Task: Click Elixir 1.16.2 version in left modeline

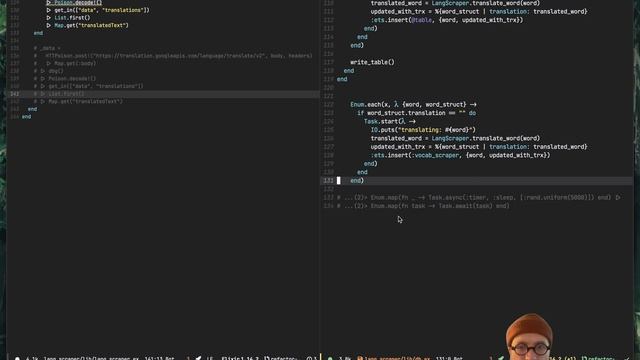Action: click(240, 358)
